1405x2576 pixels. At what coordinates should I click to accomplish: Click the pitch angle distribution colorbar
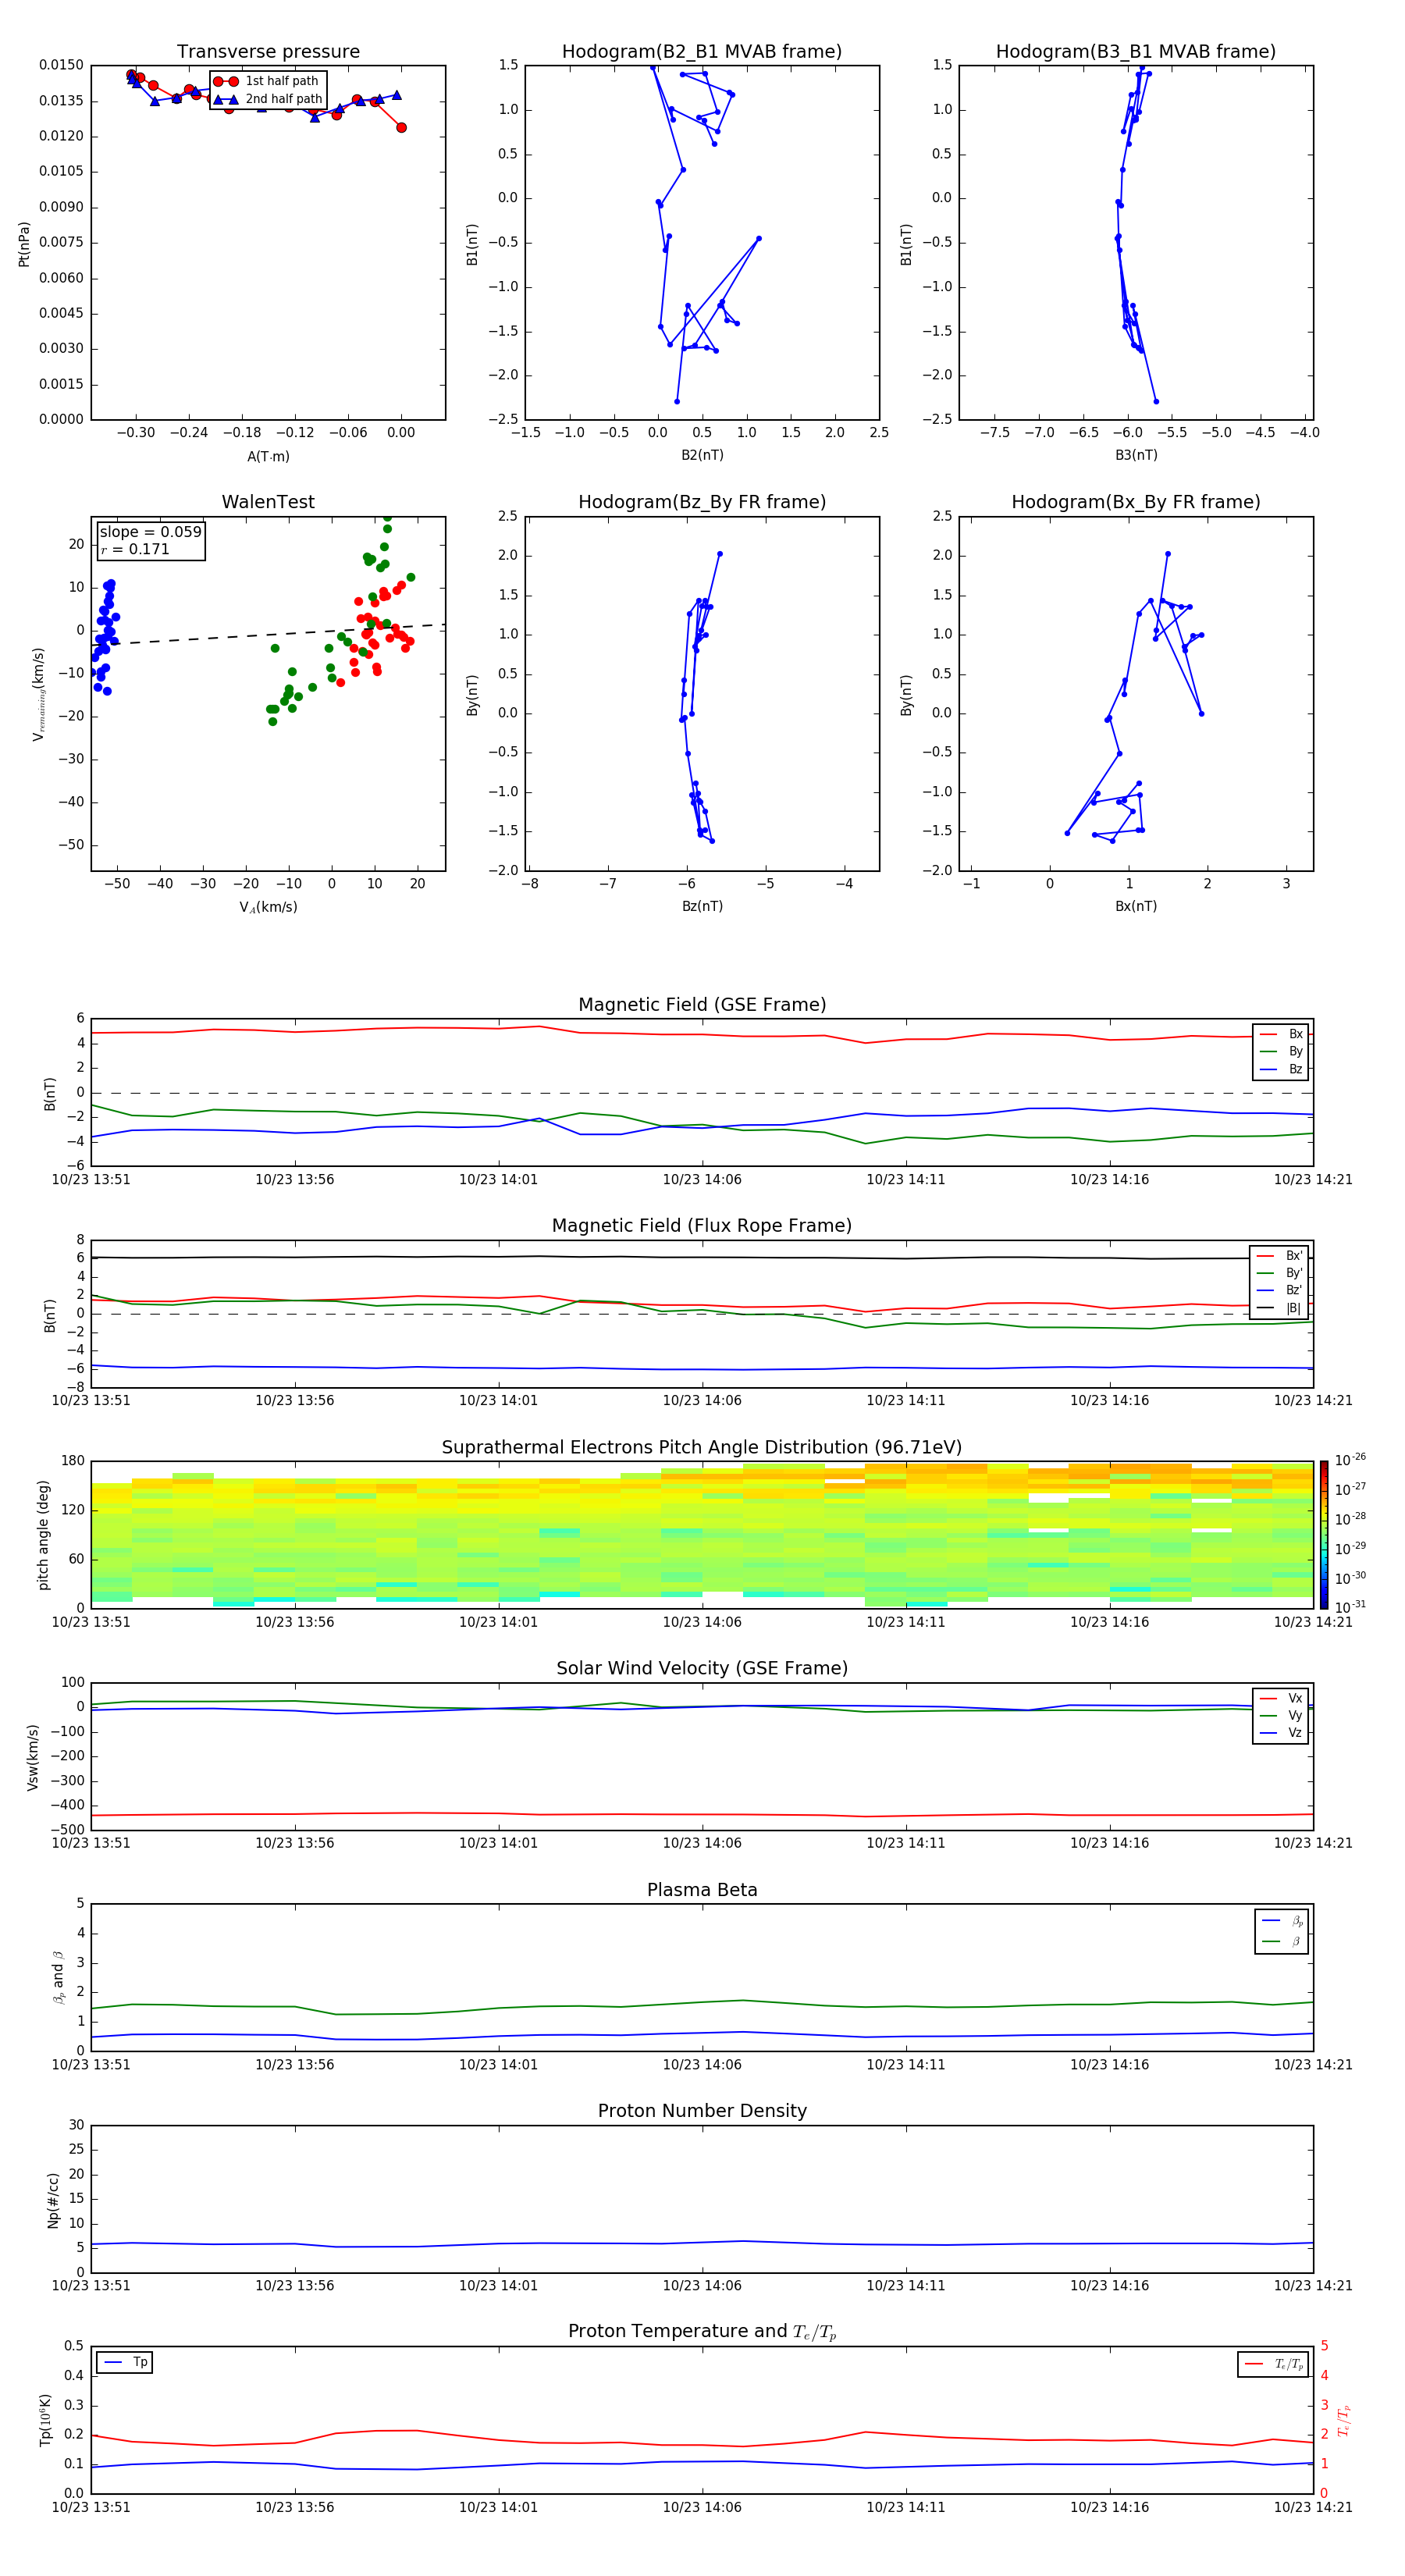(x=1324, y=1535)
